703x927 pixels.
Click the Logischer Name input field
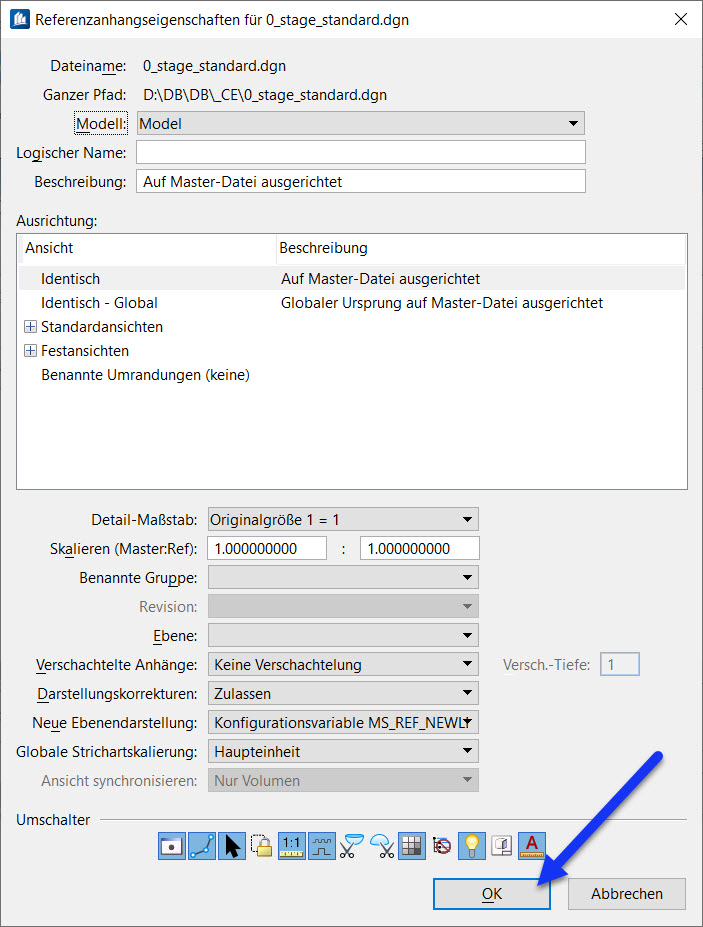pos(361,152)
